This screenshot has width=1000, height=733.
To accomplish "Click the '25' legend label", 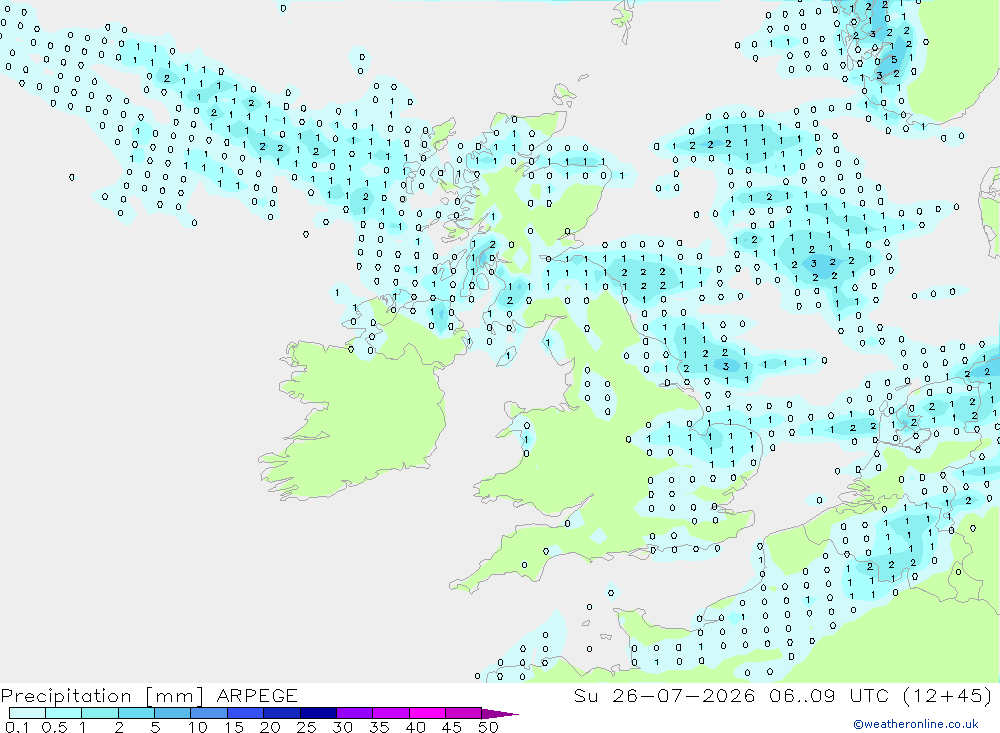I will (307, 727).
